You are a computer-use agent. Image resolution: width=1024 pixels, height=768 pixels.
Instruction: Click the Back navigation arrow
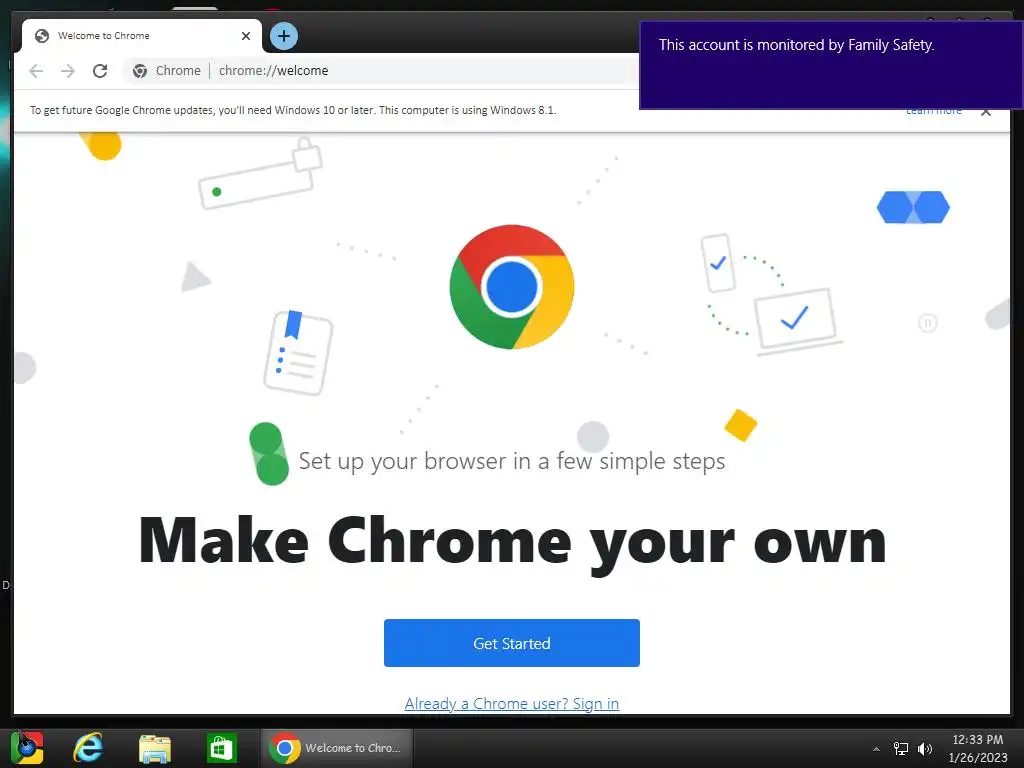point(36,71)
